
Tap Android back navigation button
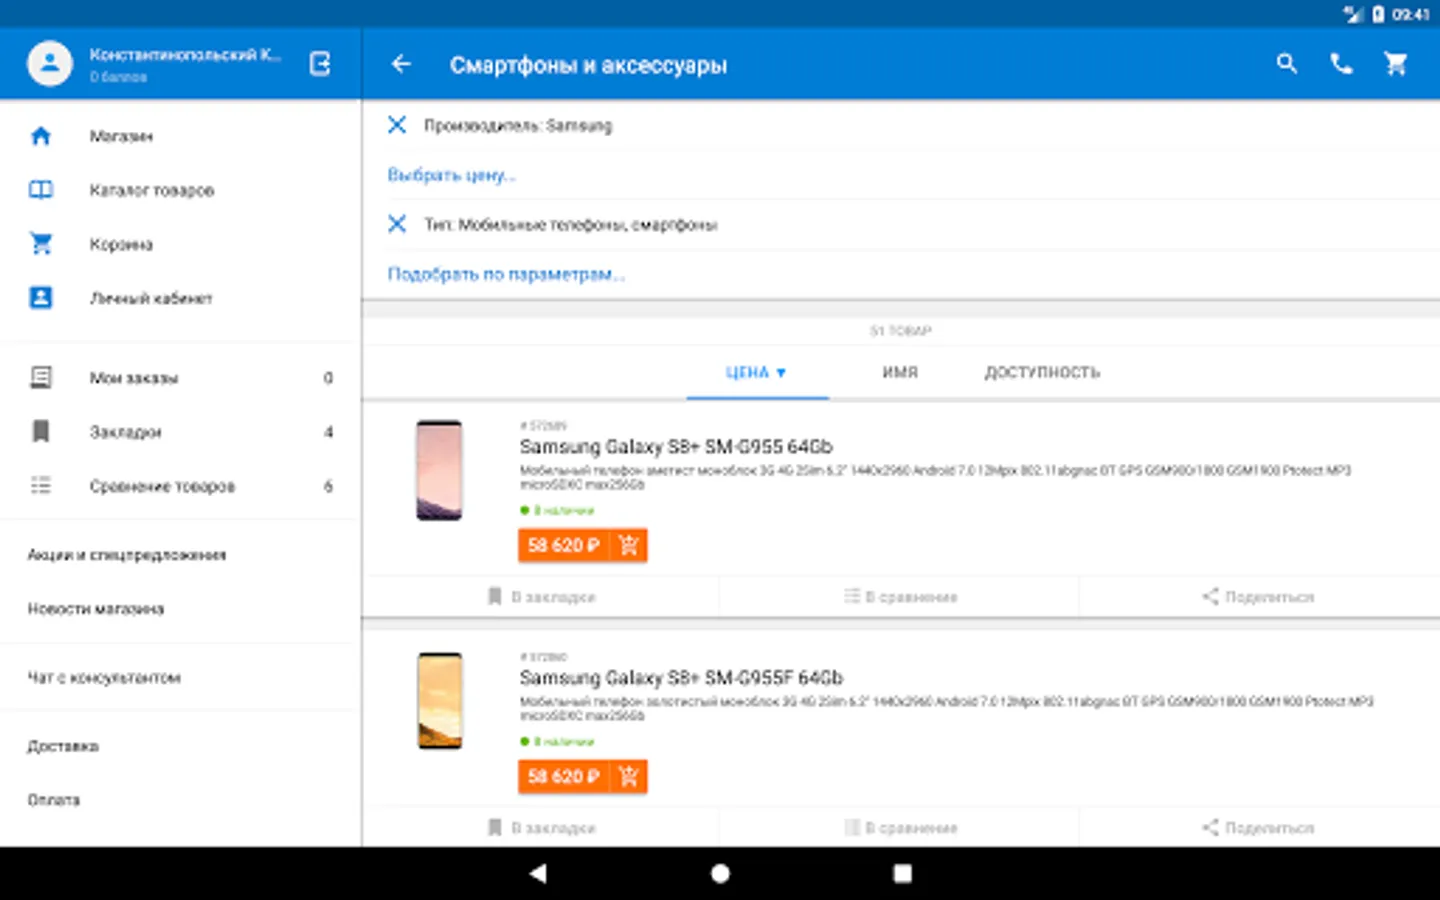(x=538, y=873)
